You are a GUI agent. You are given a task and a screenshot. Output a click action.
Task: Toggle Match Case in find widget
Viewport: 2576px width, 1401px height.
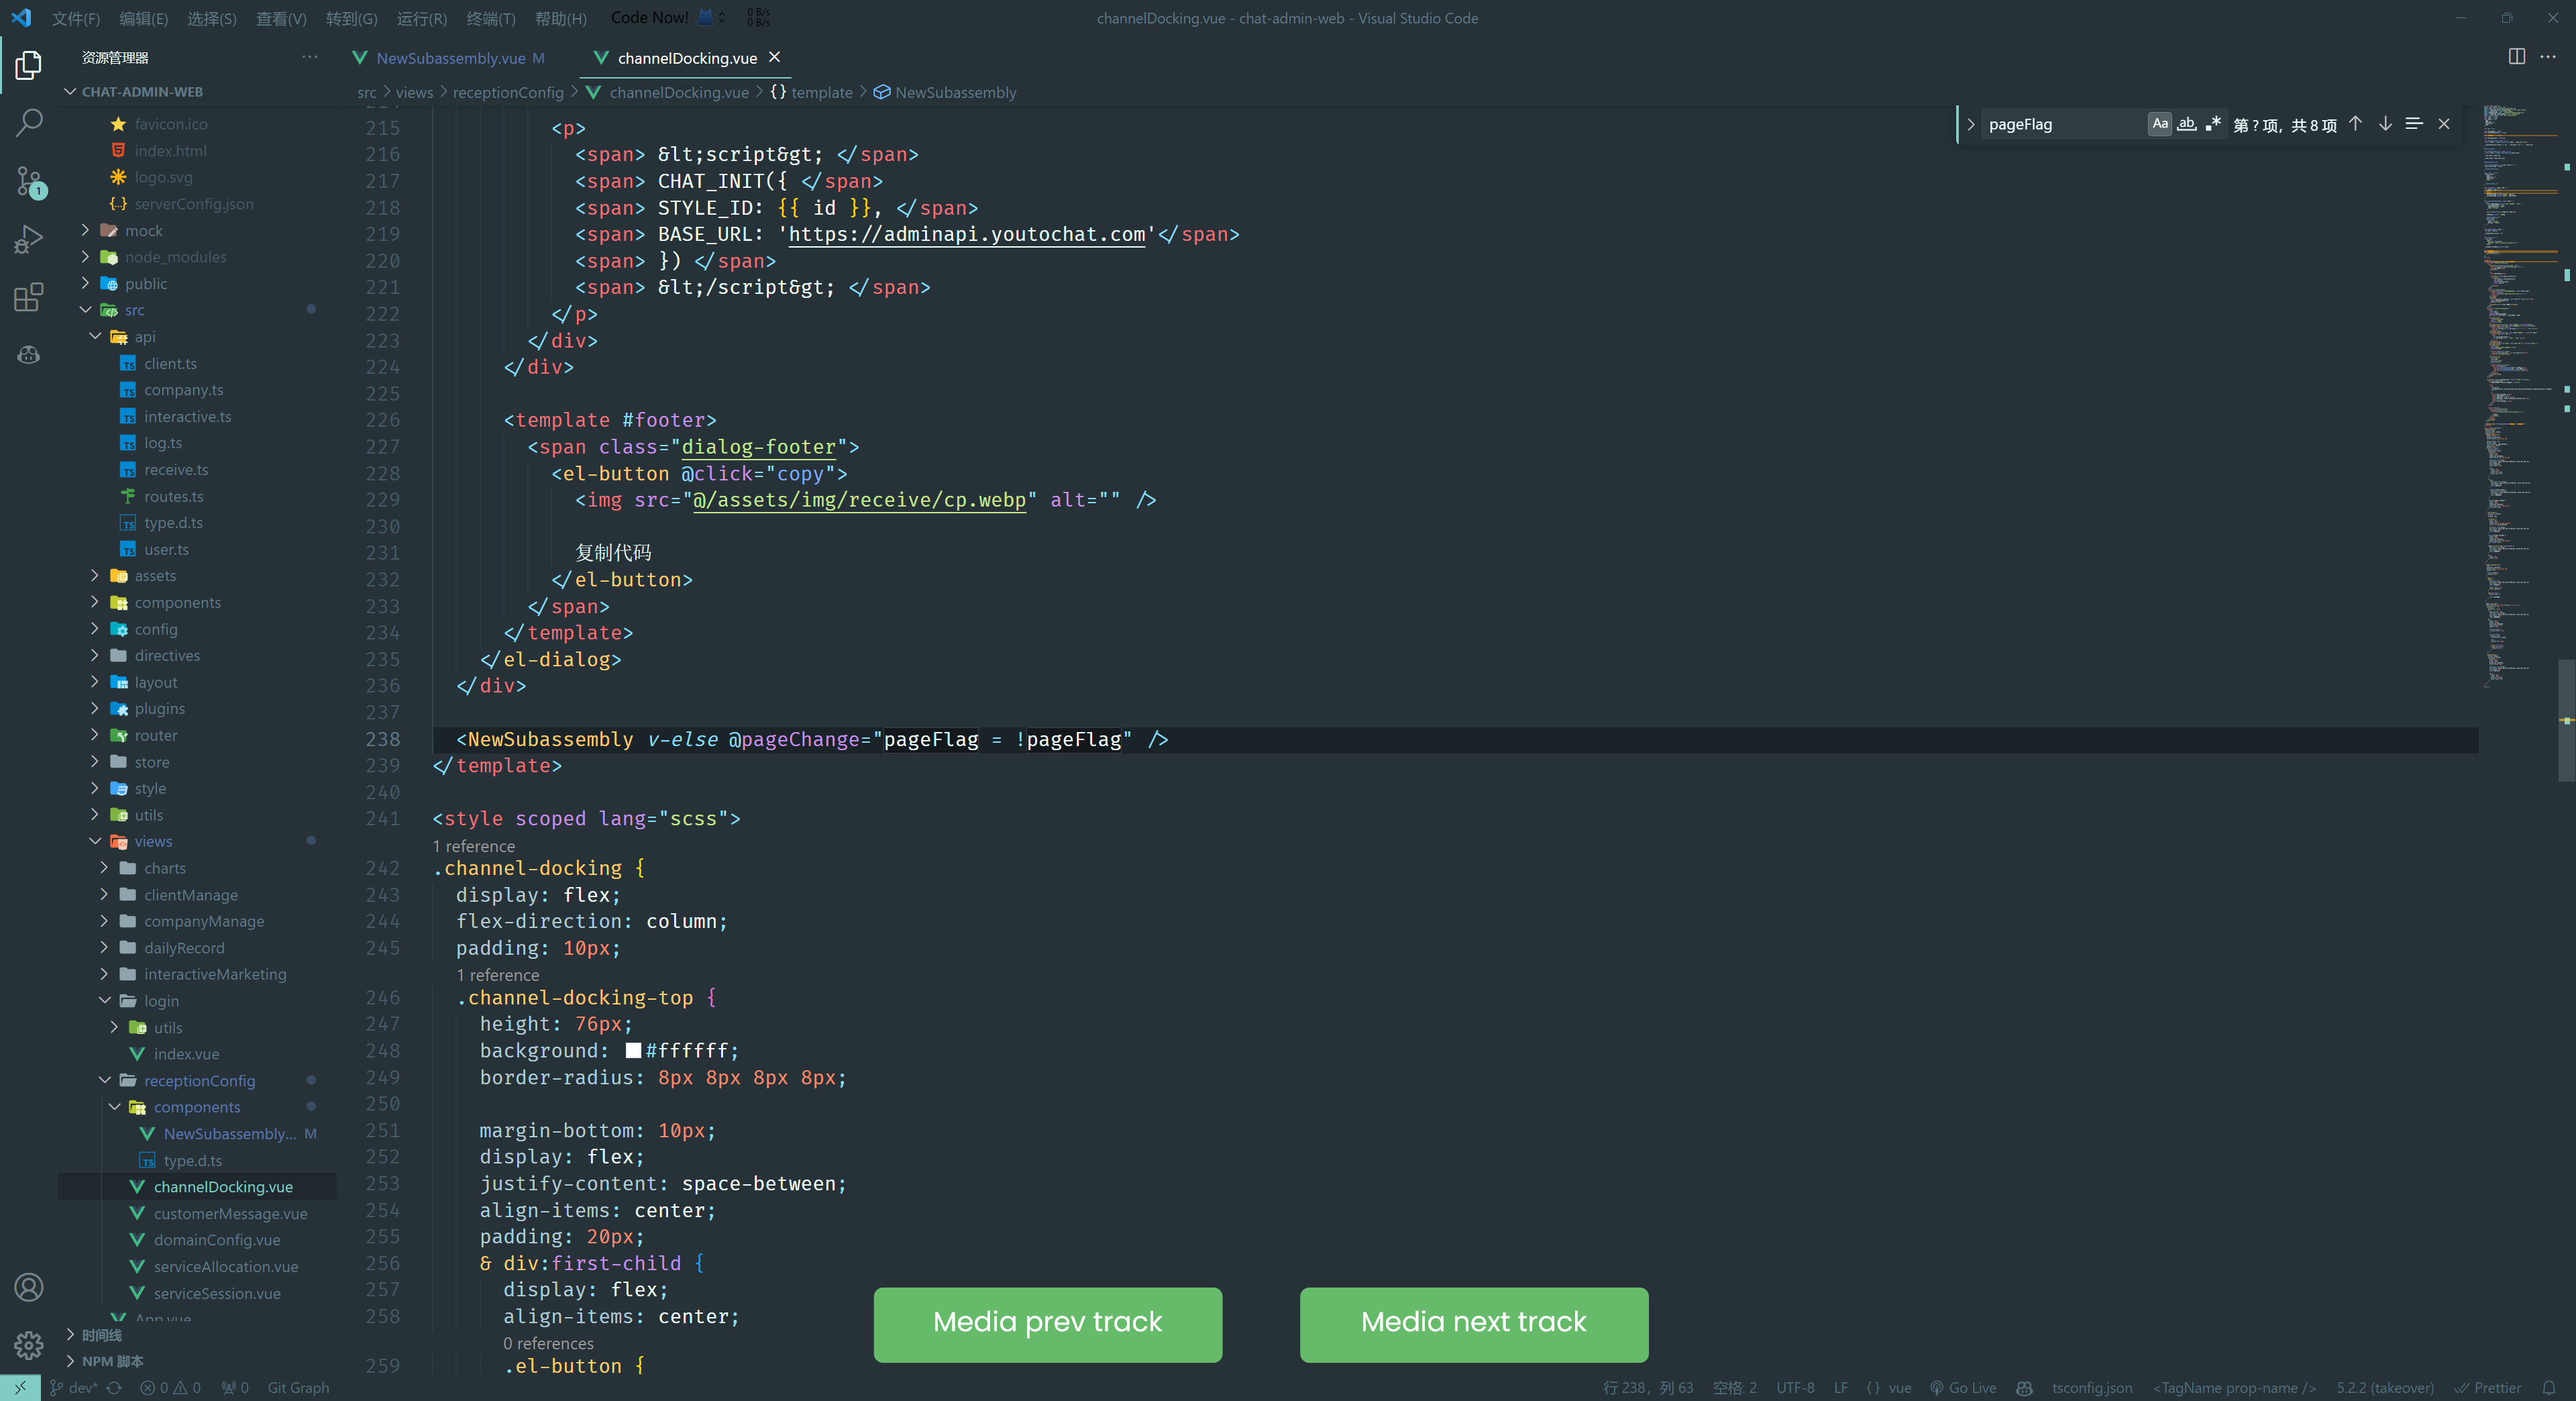click(2160, 124)
